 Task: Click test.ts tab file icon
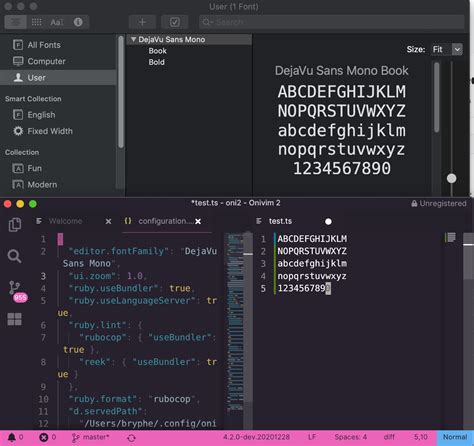coord(259,221)
